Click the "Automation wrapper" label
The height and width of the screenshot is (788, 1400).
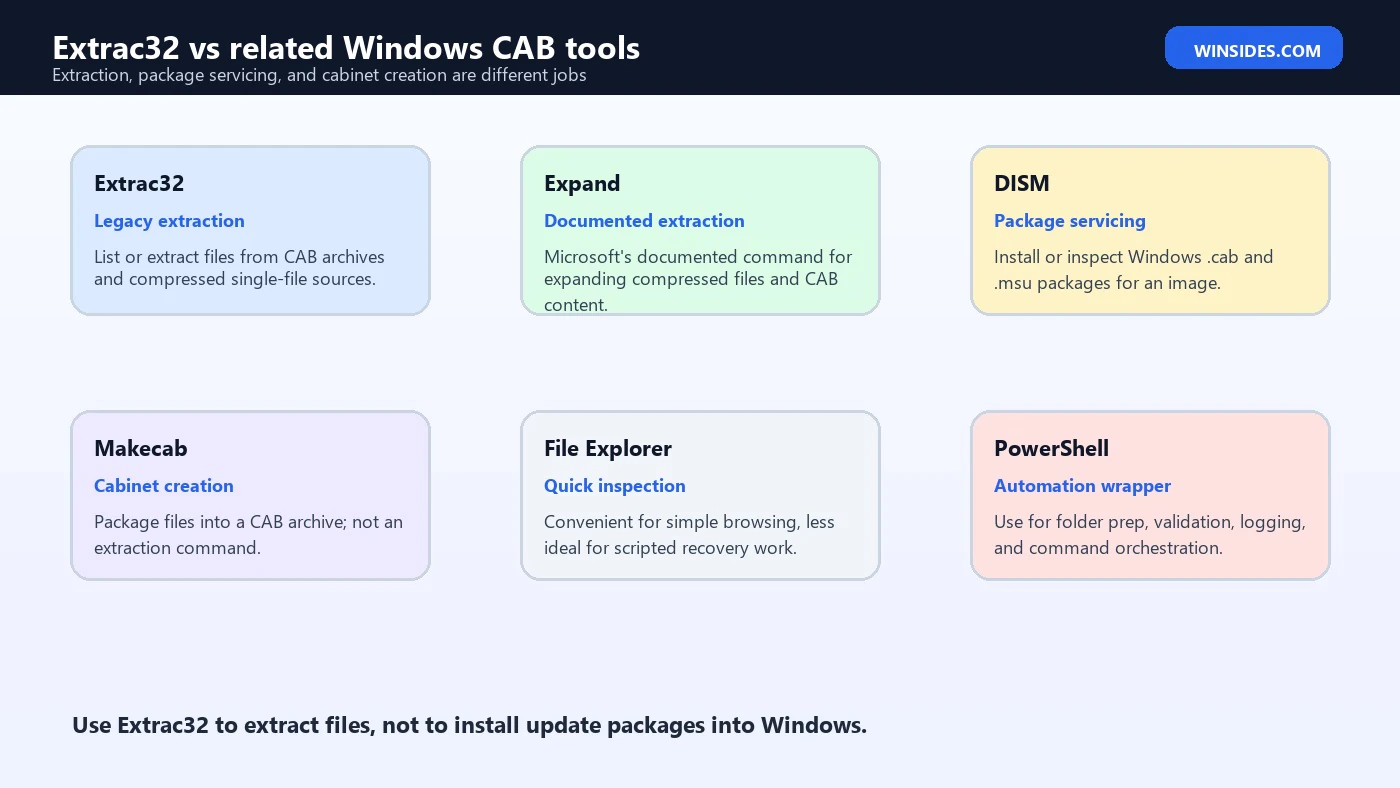tap(1082, 486)
